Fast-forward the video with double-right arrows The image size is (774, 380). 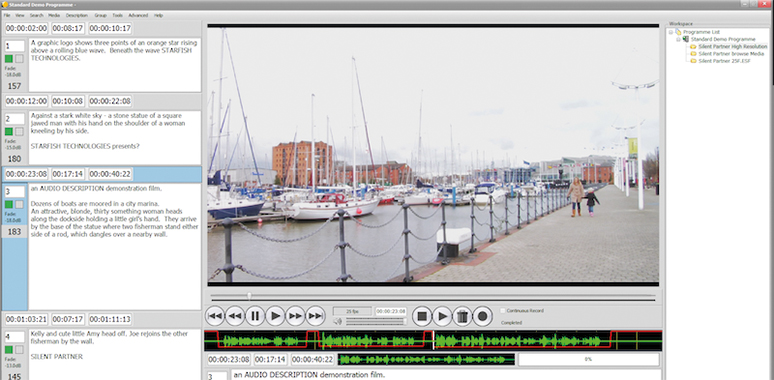295,316
